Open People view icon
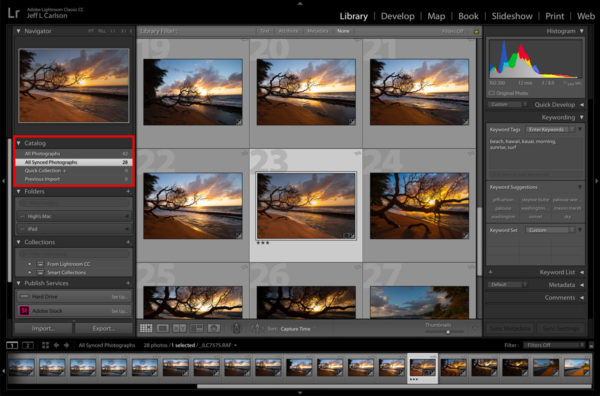This screenshot has height=396, width=600. [x=214, y=328]
